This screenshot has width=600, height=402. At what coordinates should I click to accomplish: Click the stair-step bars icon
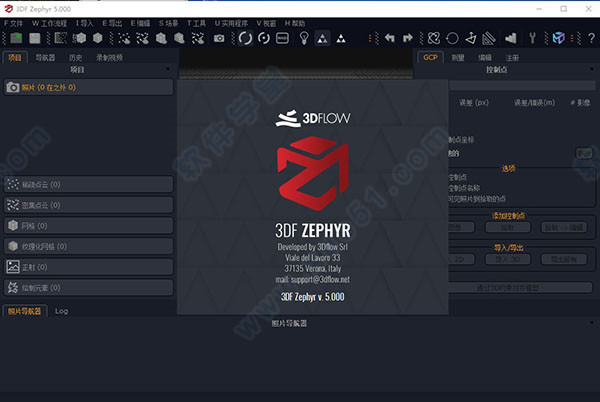[511, 38]
